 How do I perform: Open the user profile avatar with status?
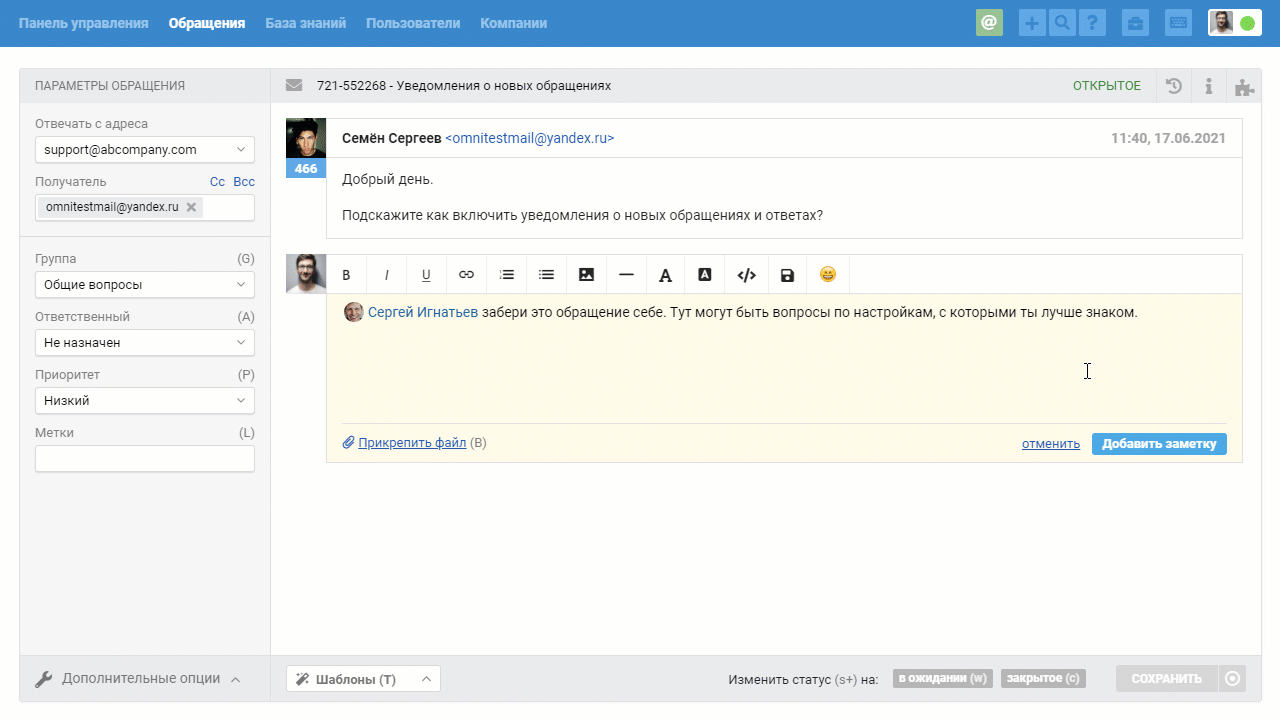pos(1234,23)
